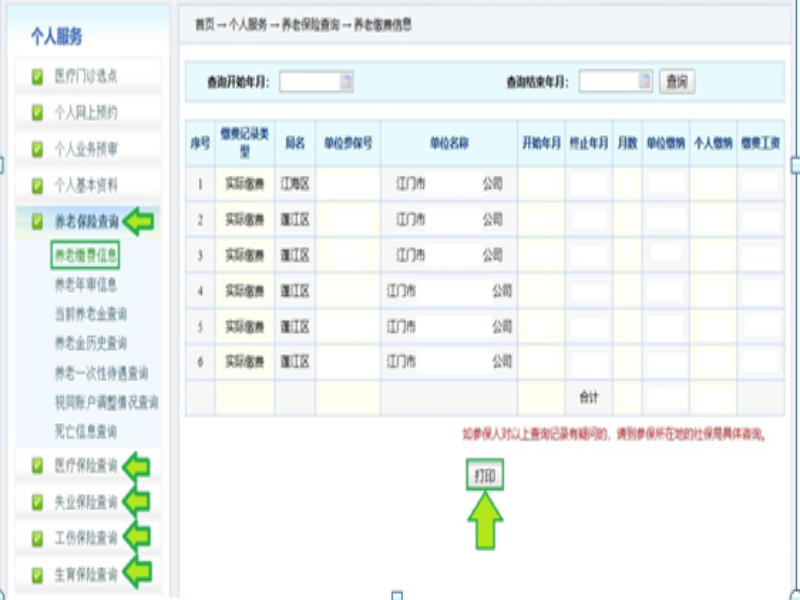Click the 局名 column header
800x600 pixels.
pos(294,143)
